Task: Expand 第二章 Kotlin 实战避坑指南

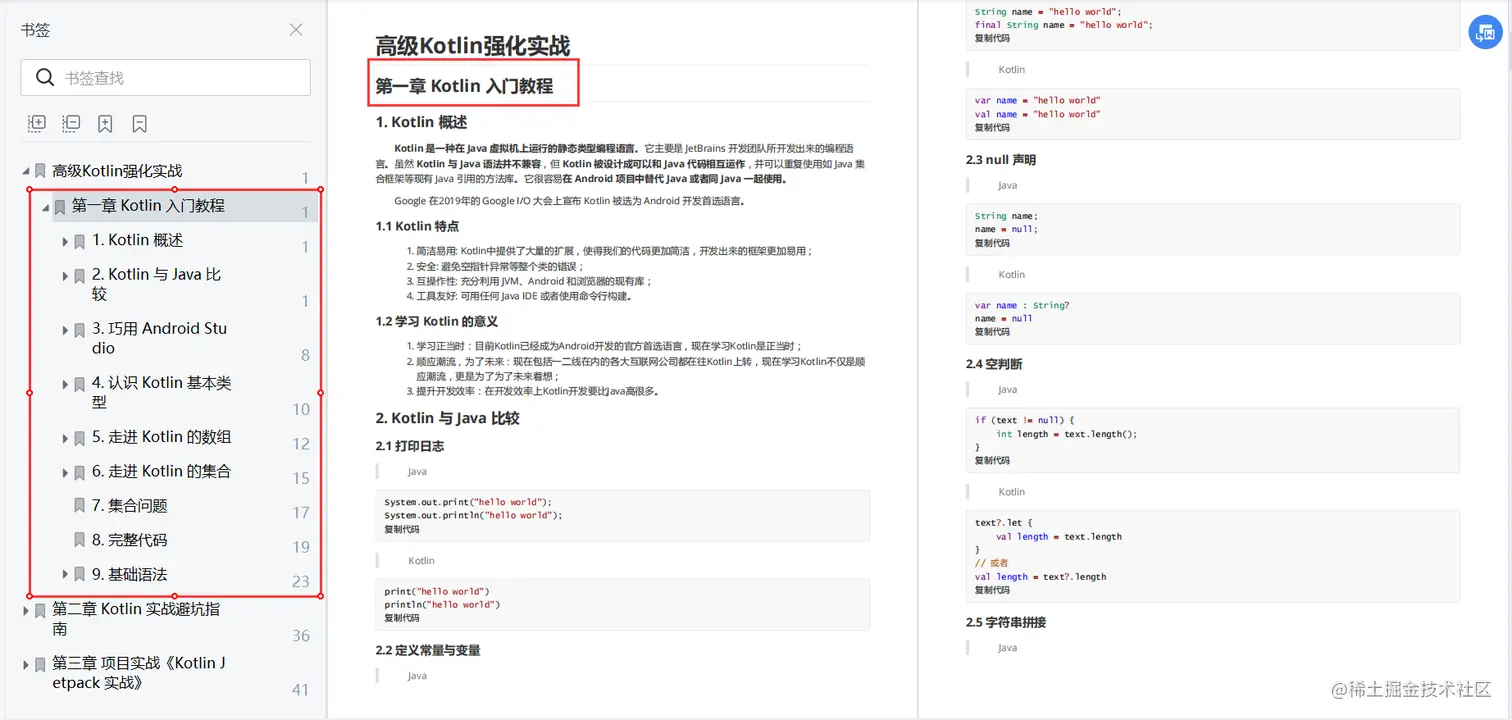Action: click(25, 609)
